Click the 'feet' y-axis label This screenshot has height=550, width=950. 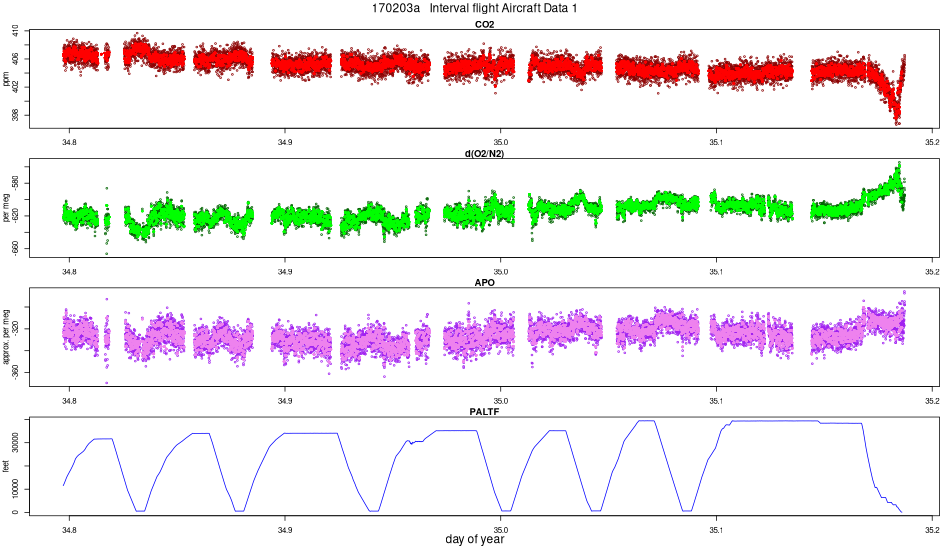point(5,466)
